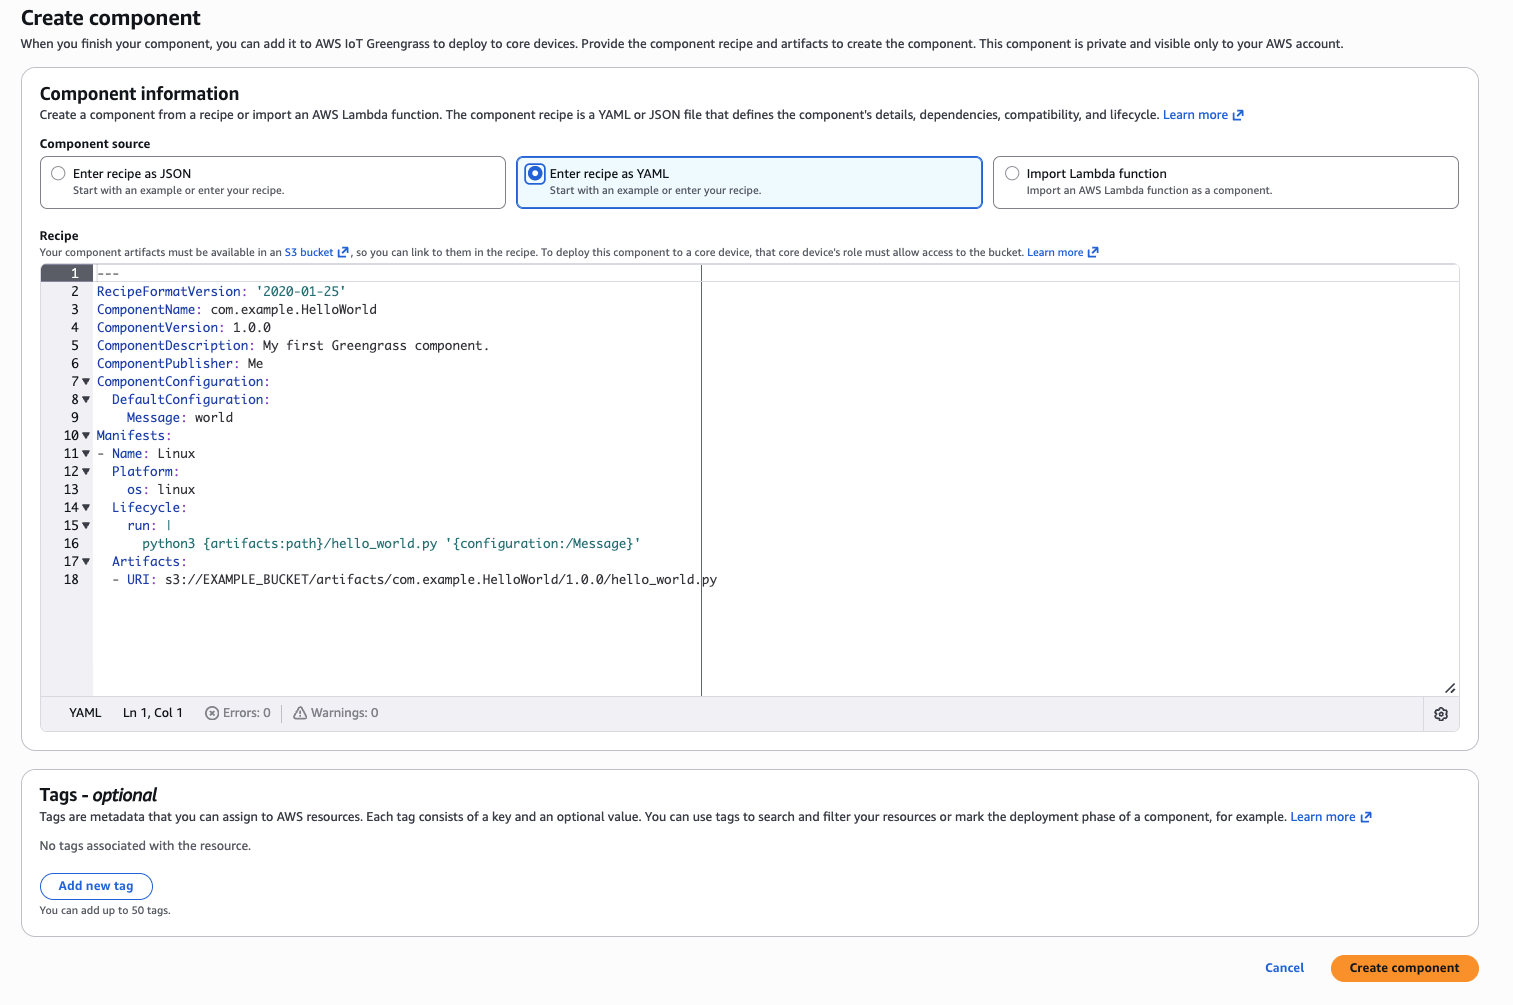1513x1005 pixels.
Task: Collapse Platform fold arrow on line 12
Action: point(86,471)
